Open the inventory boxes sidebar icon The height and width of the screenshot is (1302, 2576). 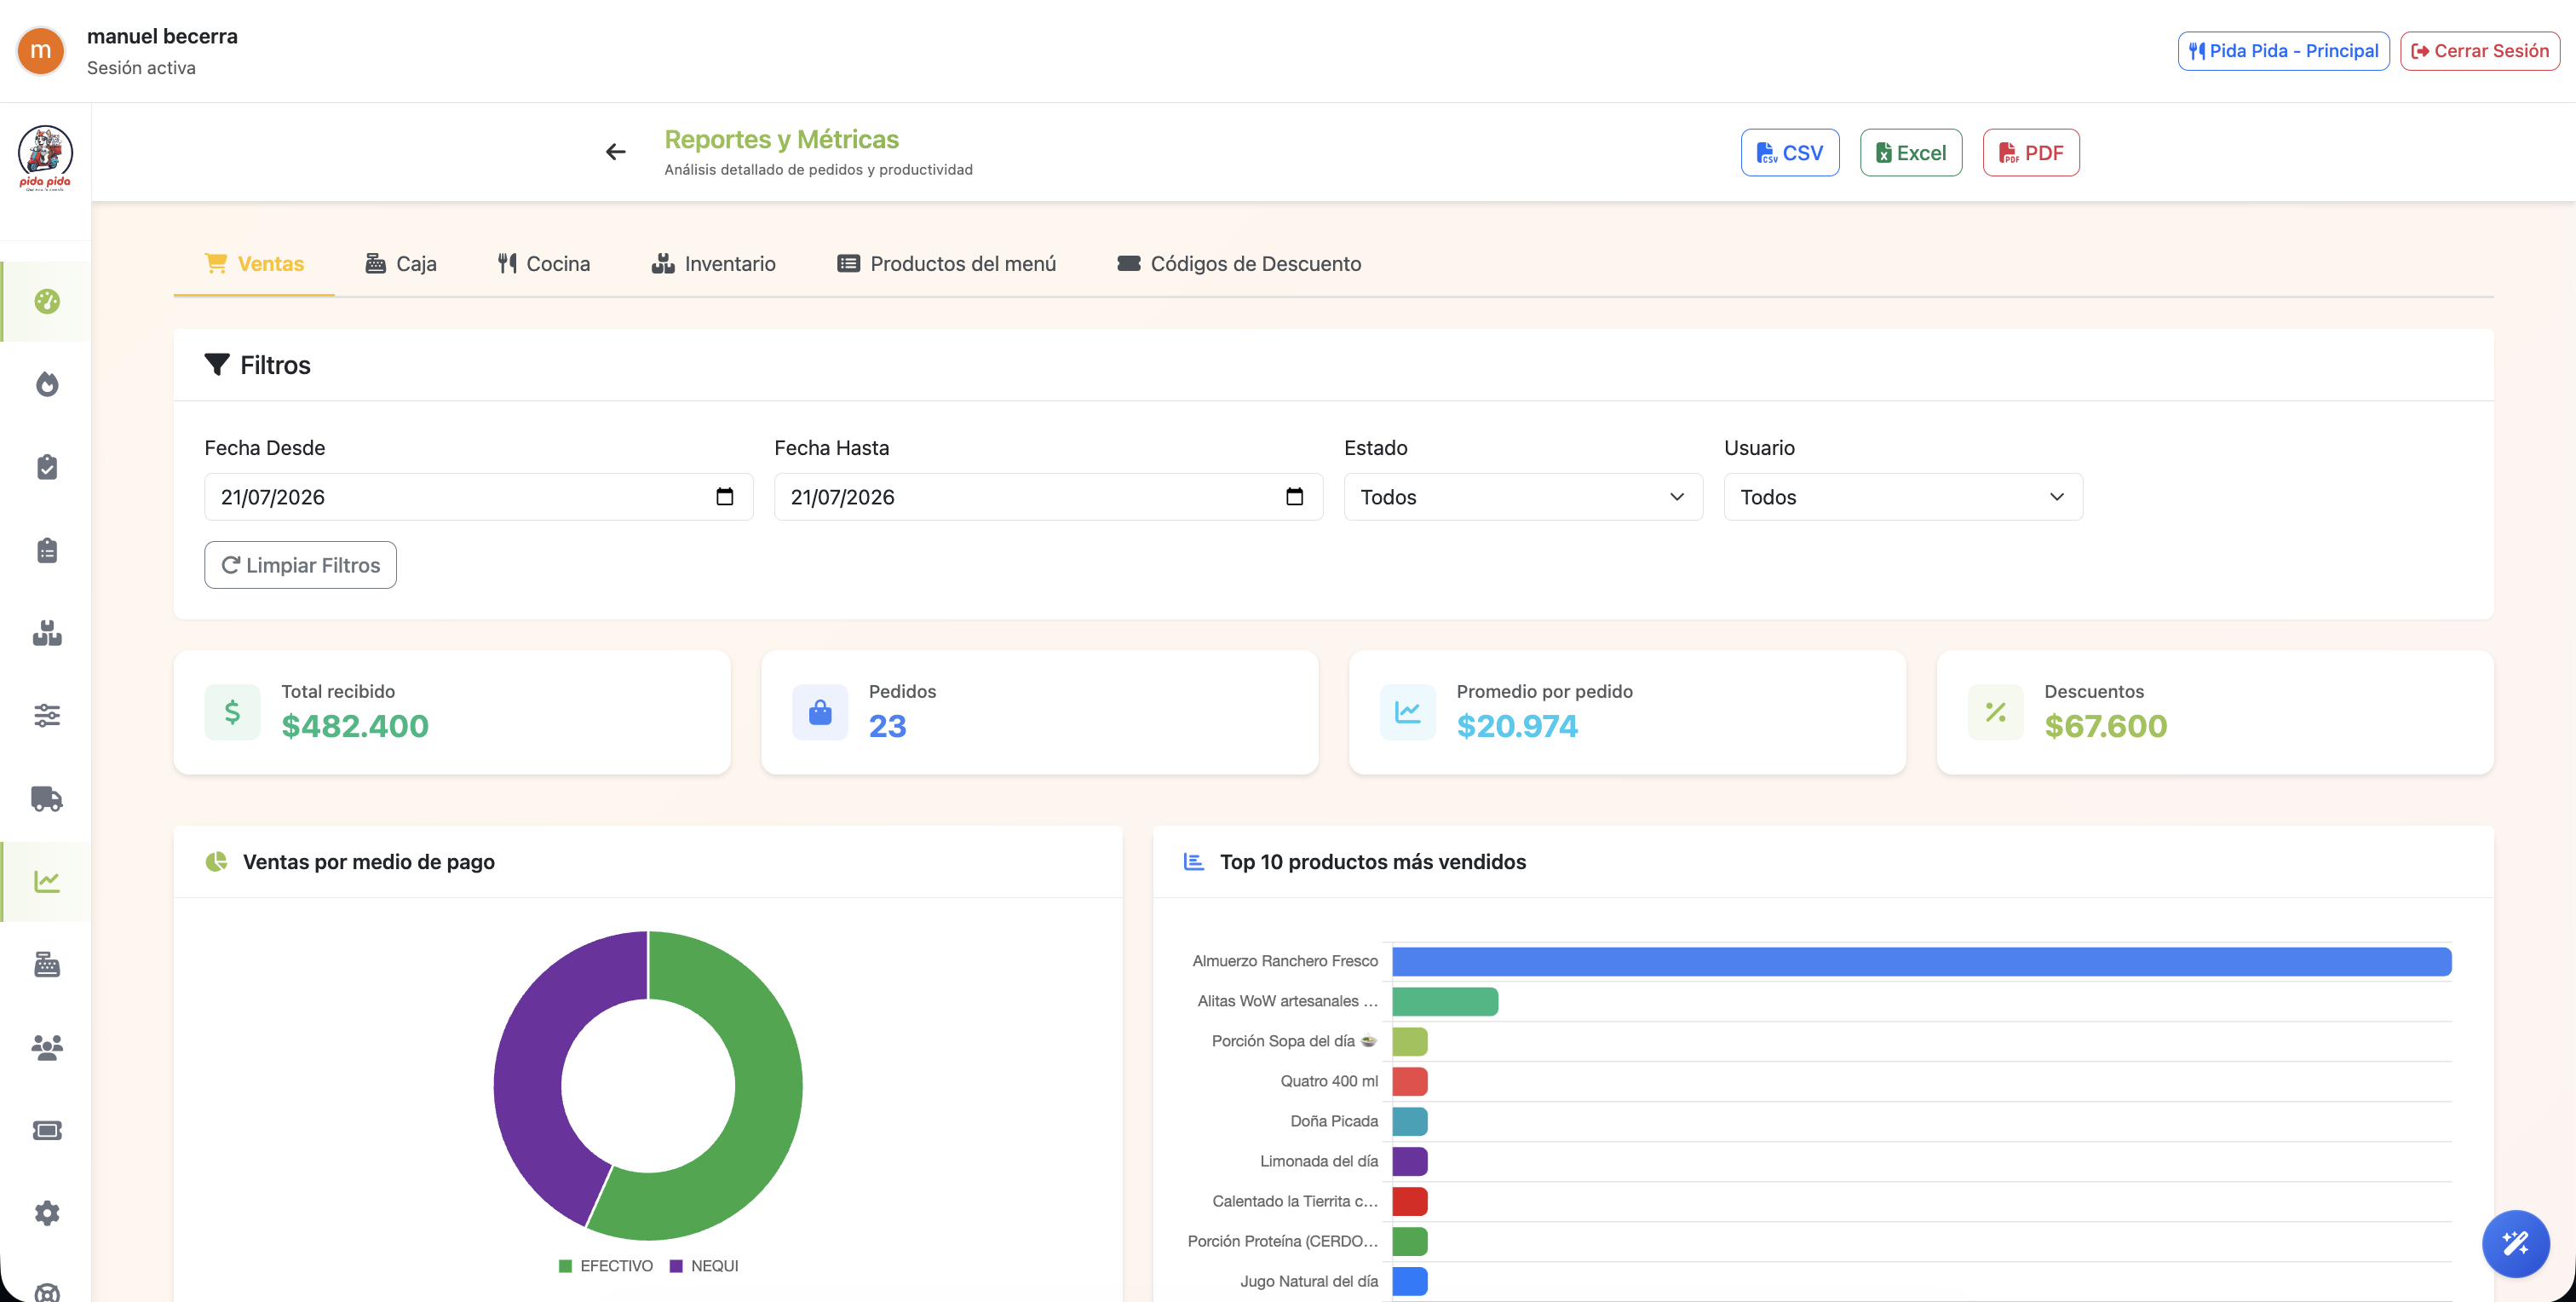(x=47, y=633)
